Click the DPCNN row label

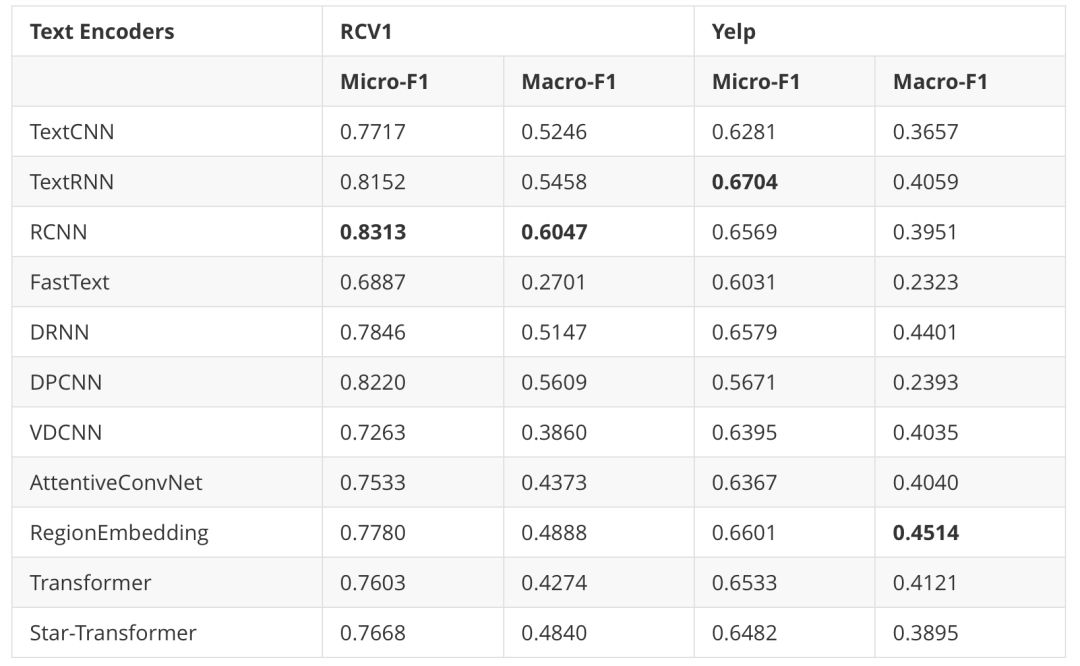pyautogui.click(x=66, y=382)
